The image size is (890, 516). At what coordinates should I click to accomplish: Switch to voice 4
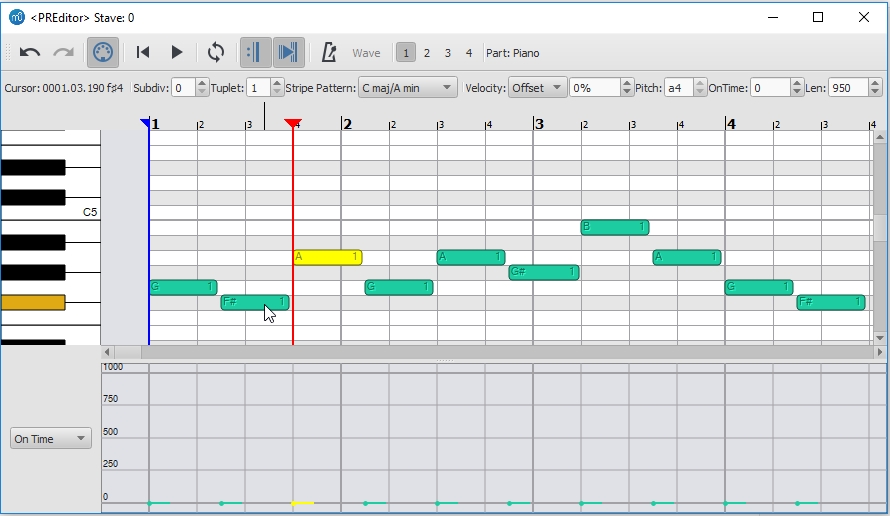(x=469, y=53)
